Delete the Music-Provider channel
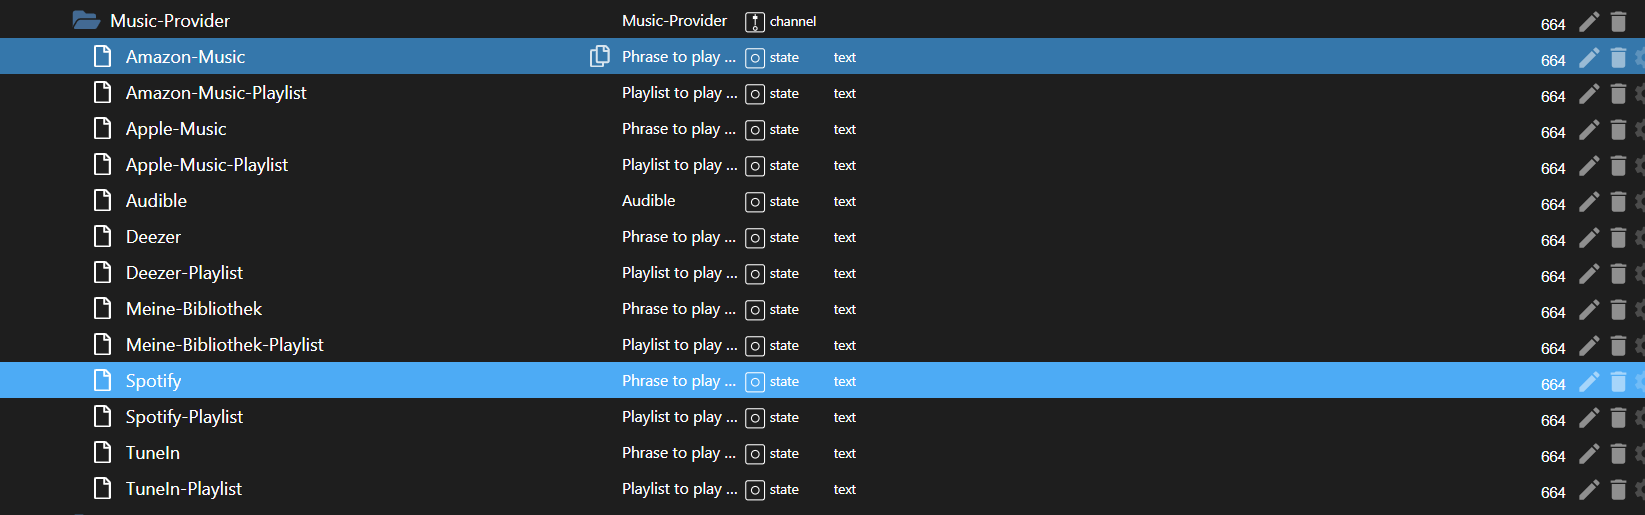This screenshot has width=1645, height=515. (x=1618, y=22)
